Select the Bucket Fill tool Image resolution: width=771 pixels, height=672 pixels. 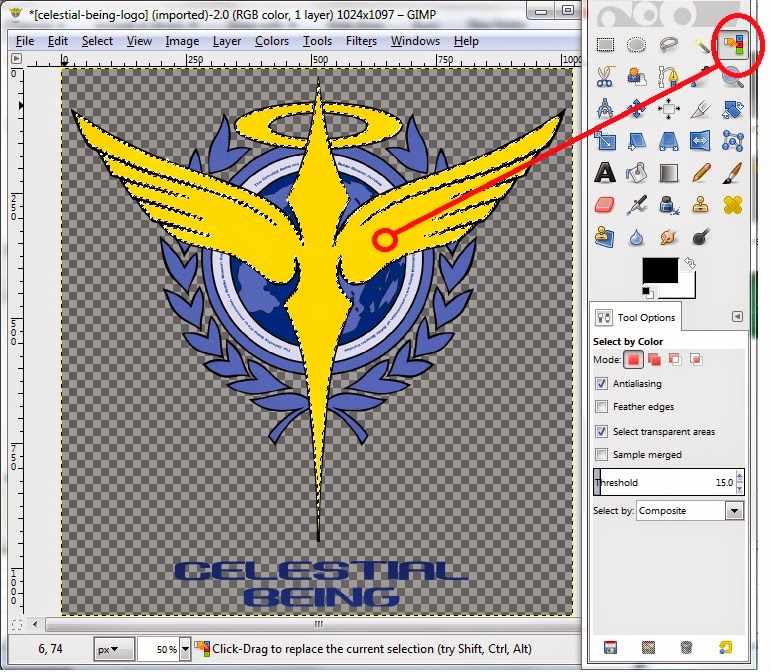636,173
